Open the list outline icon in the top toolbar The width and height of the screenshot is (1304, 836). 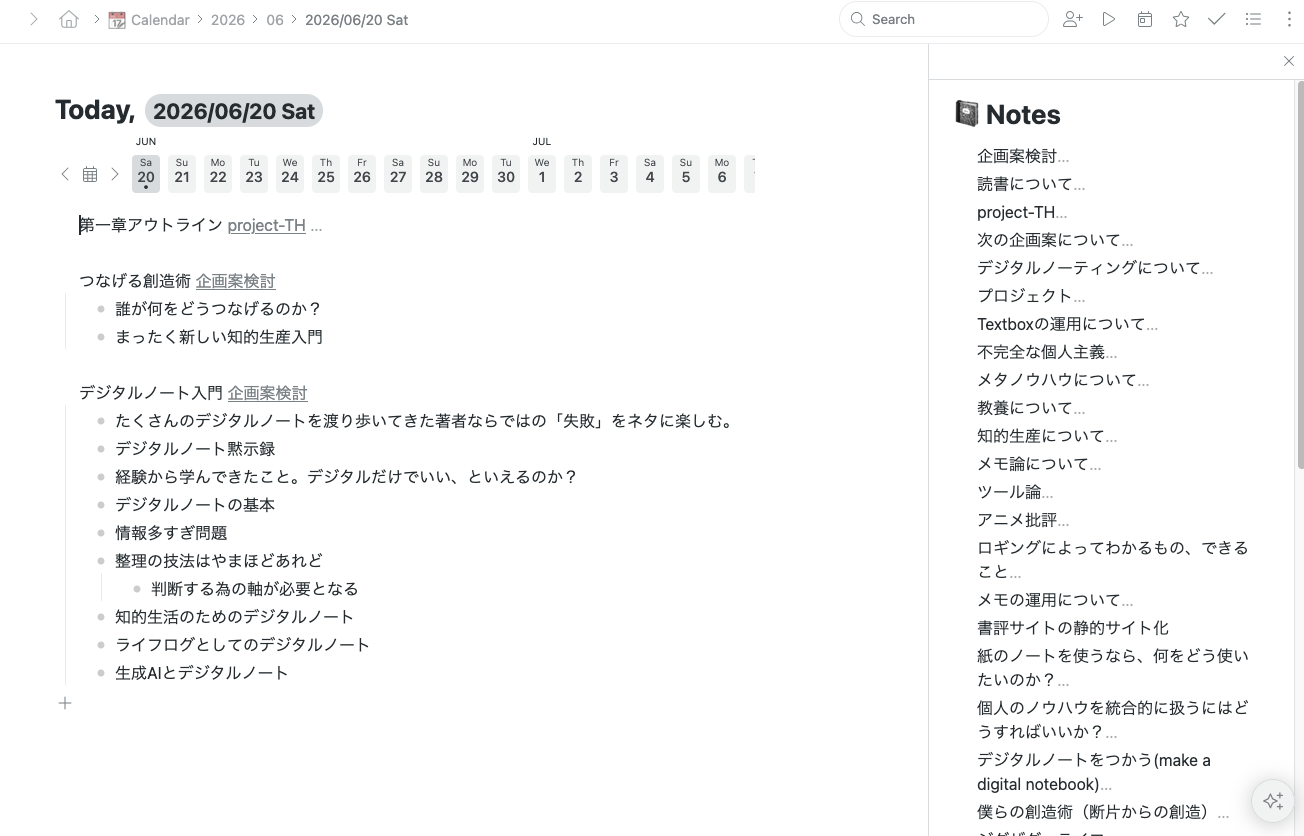pos(1253,19)
